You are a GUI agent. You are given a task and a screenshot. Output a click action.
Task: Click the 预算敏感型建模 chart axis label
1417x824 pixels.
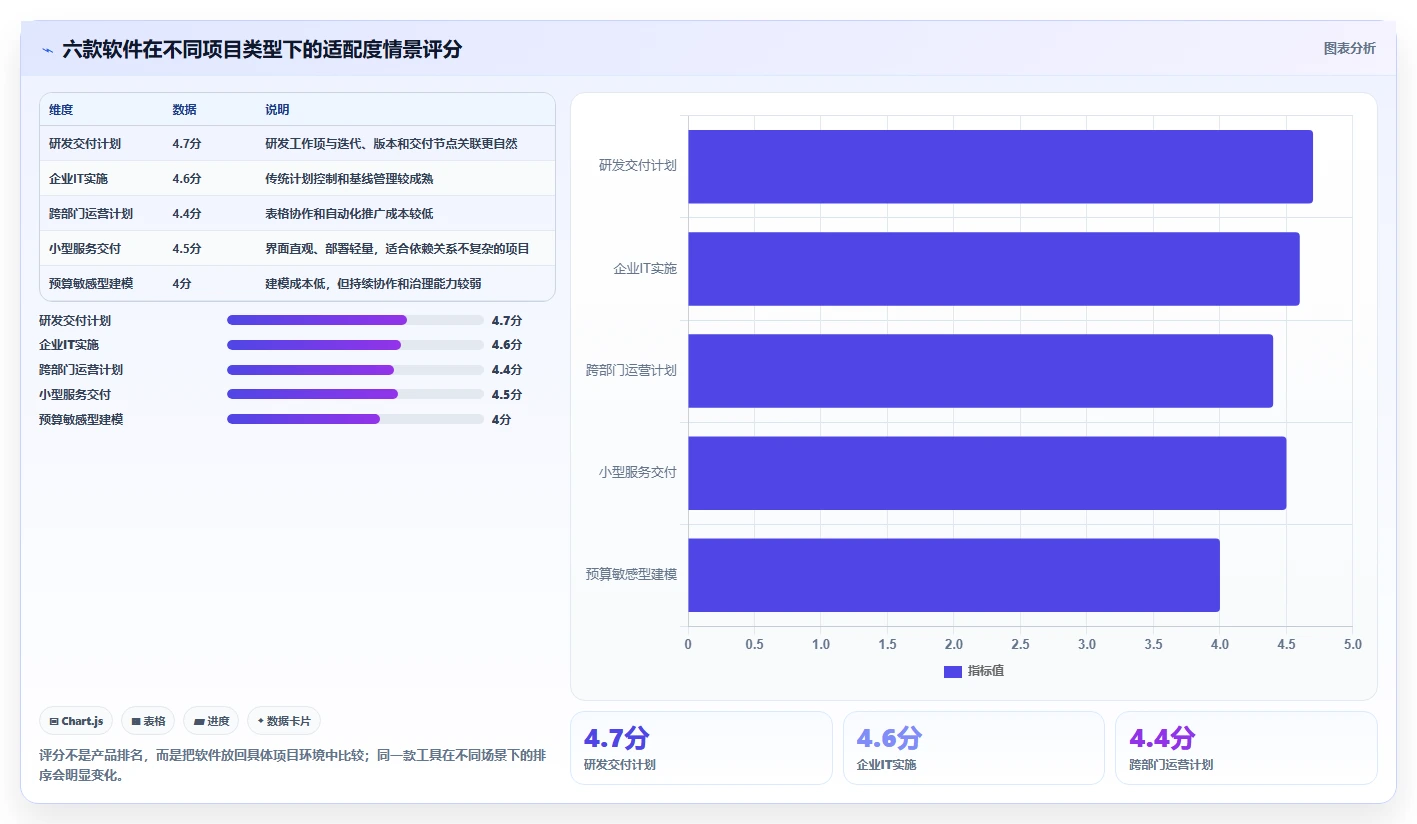pos(632,575)
